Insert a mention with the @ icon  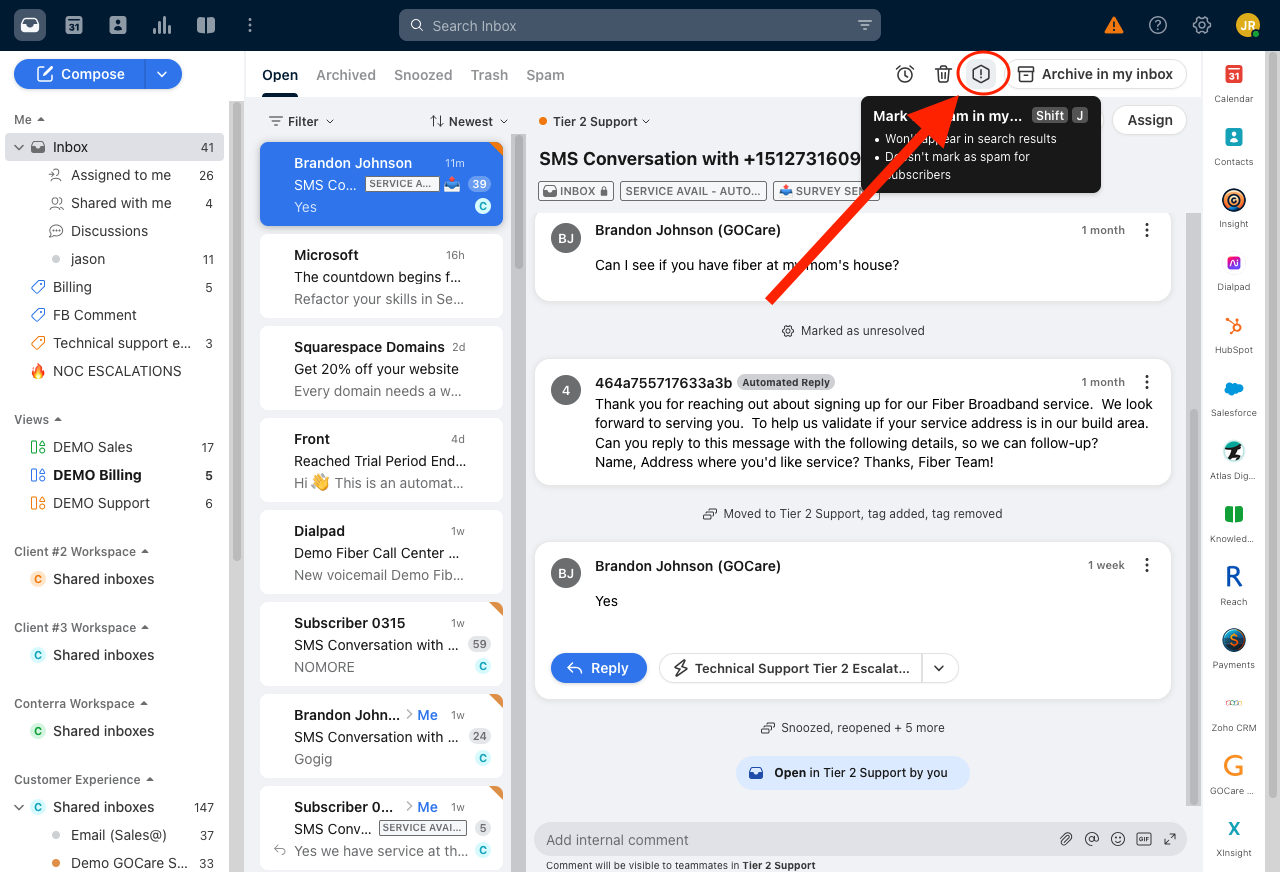(1092, 839)
